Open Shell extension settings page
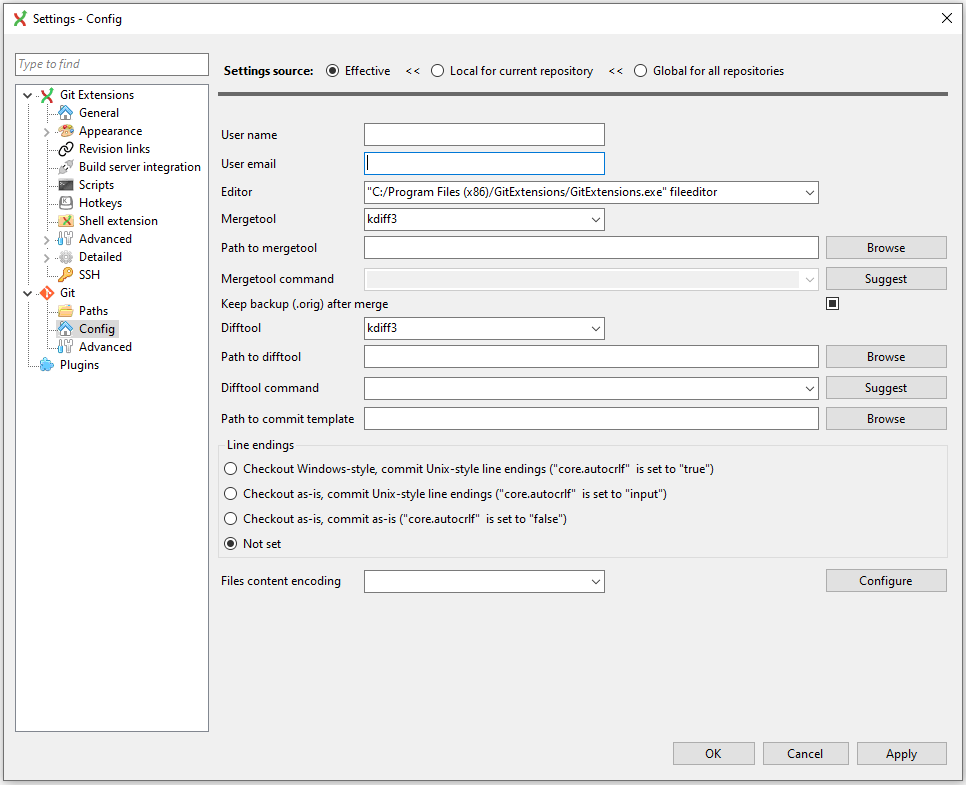Screen dimensions: 966x785 pos(118,221)
